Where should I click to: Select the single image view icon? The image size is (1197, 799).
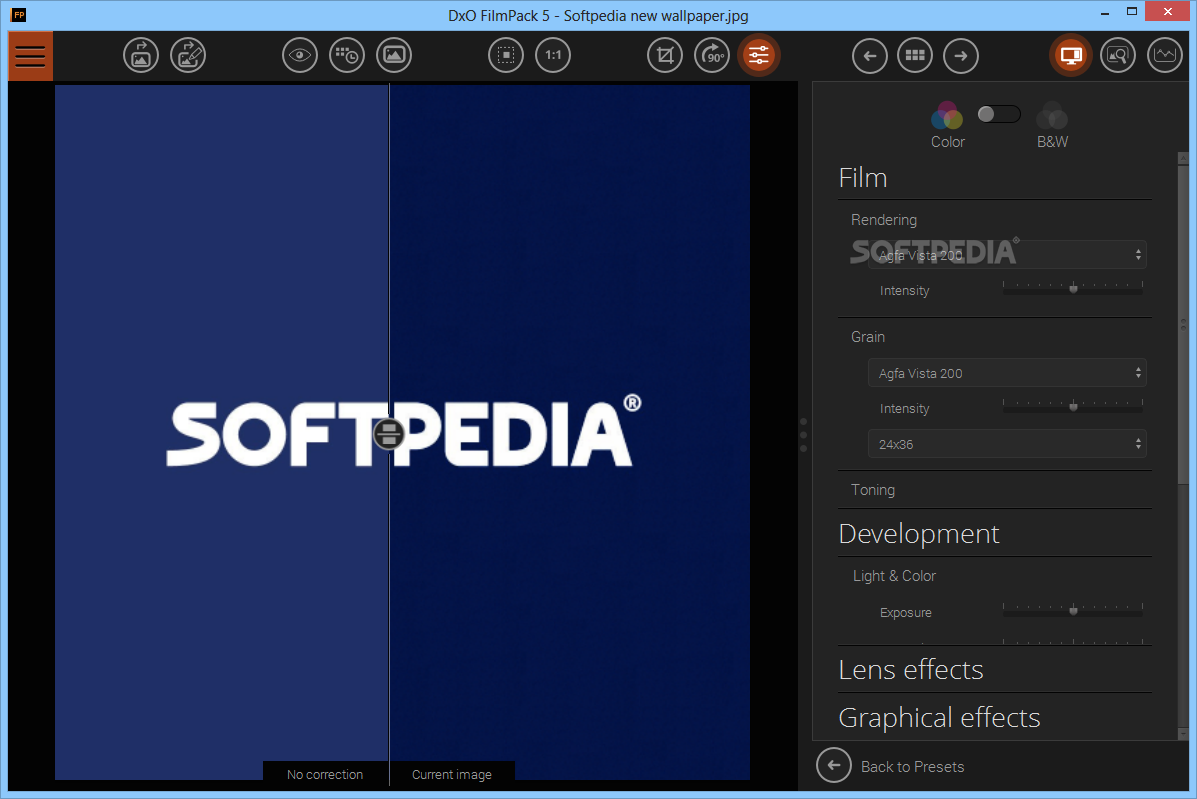[394, 55]
